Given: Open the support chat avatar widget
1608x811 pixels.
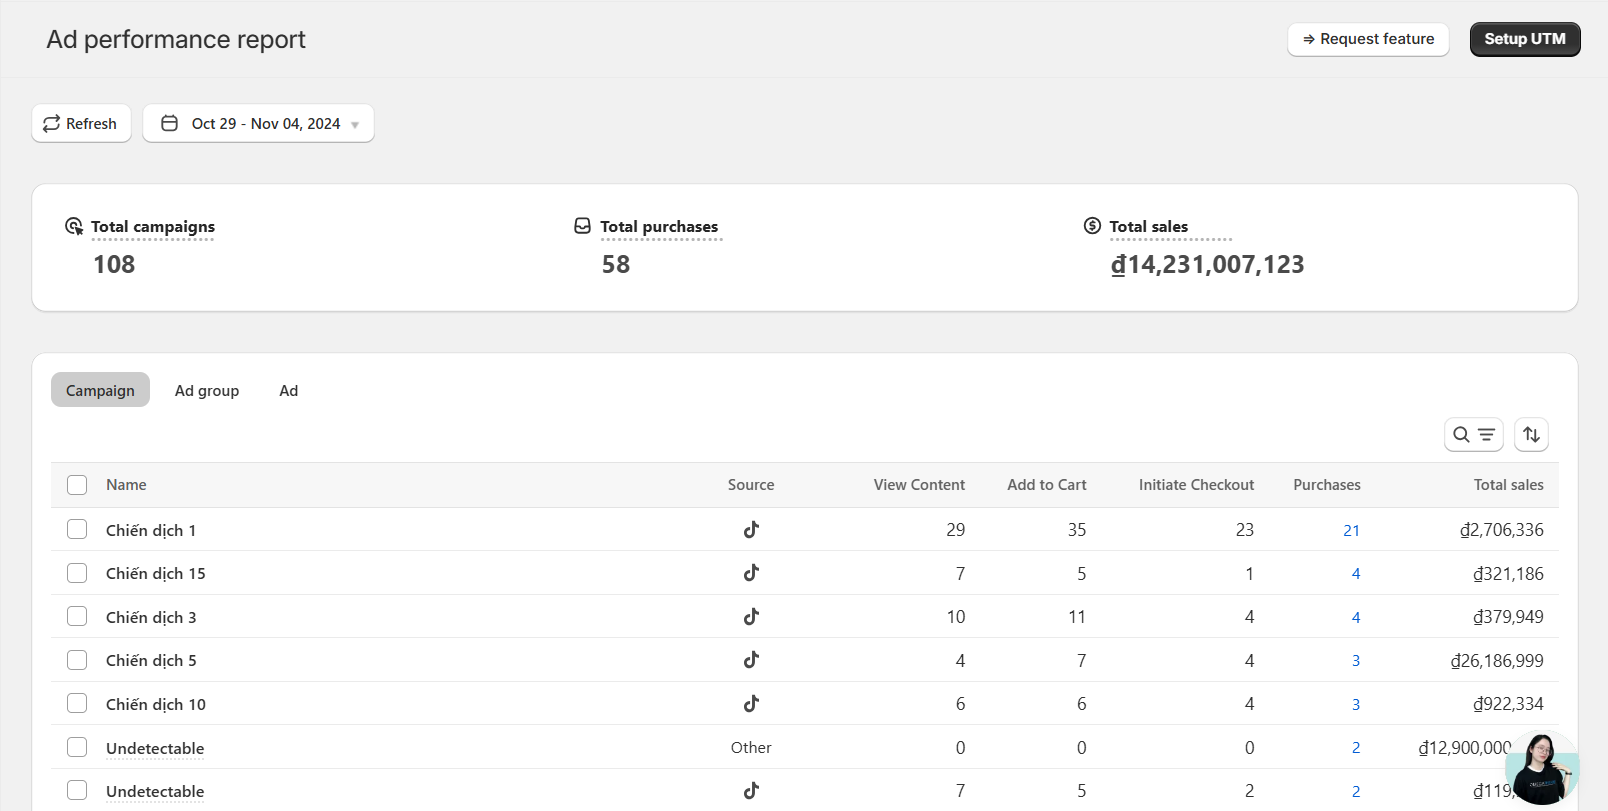Looking at the screenshot, I should point(1541,767).
